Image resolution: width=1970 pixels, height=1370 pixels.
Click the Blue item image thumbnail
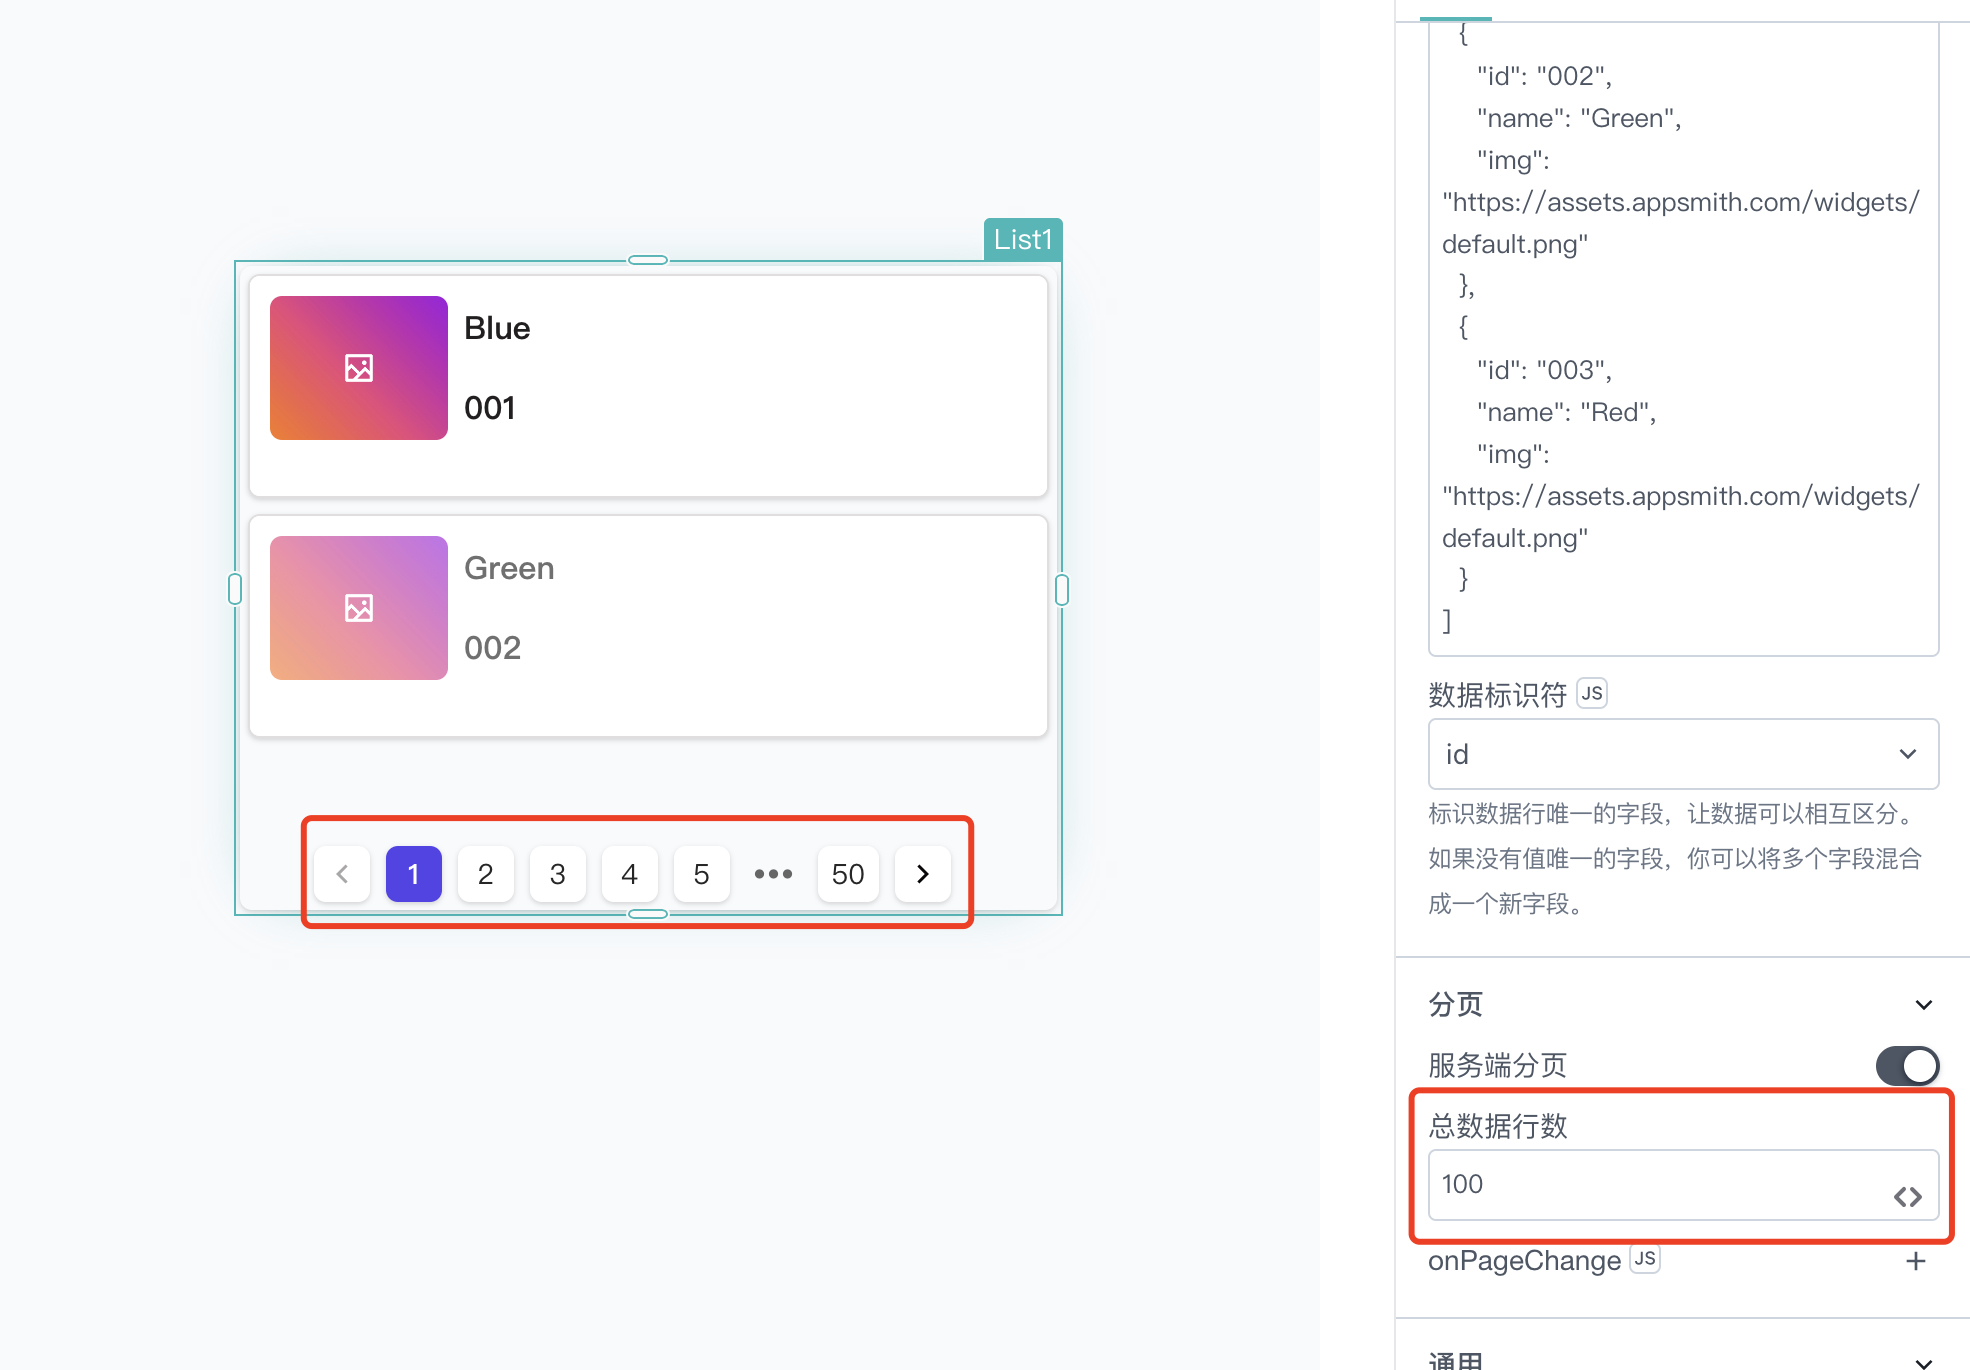[359, 368]
